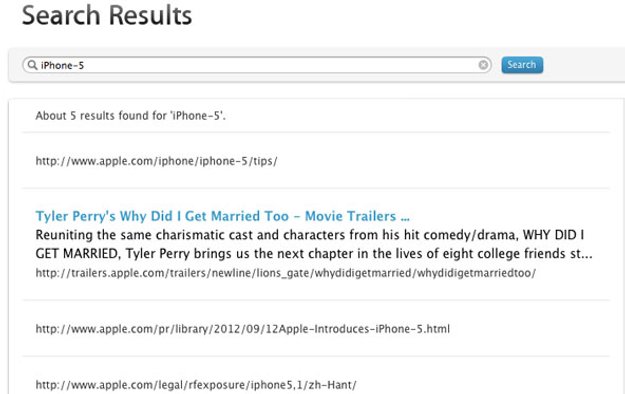Open the 12Apple-Introduces-iPhone-5.html result
Screen dimensions: 625x394
click(242, 329)
